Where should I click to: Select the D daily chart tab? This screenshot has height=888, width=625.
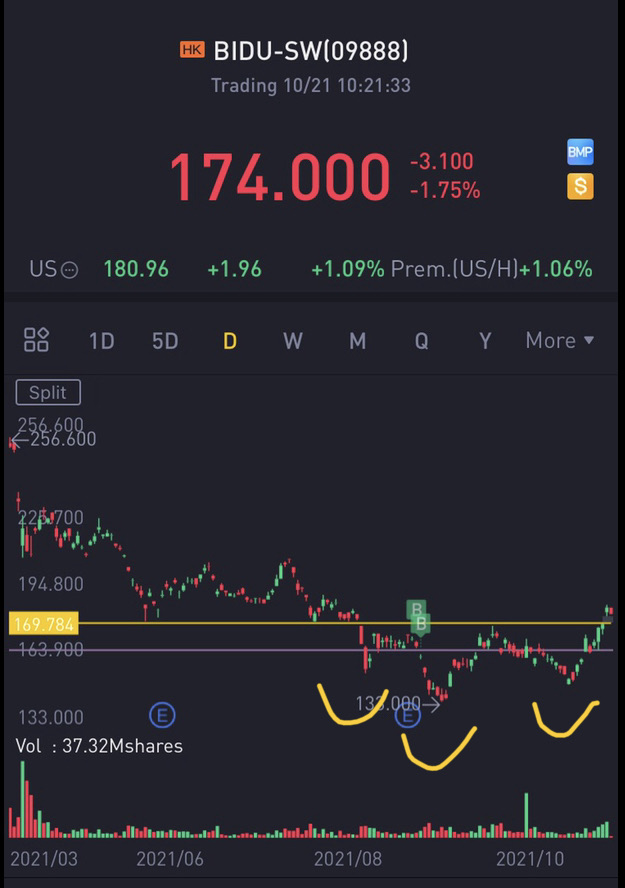point(230,341)
